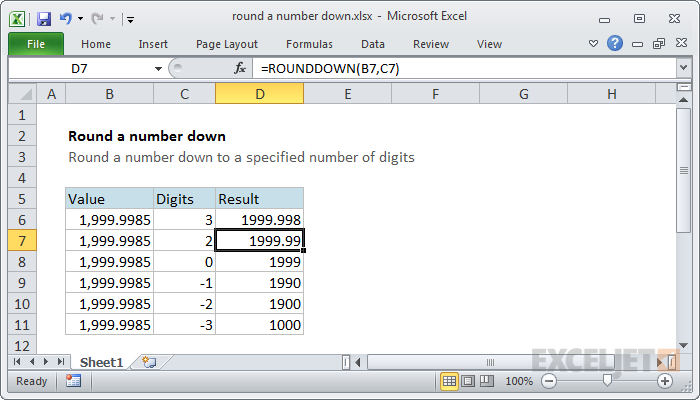The height and width of the screenshot is (400, 700).
Task: Click the vertical split box above scrollbar
Action: coord(683,87)
